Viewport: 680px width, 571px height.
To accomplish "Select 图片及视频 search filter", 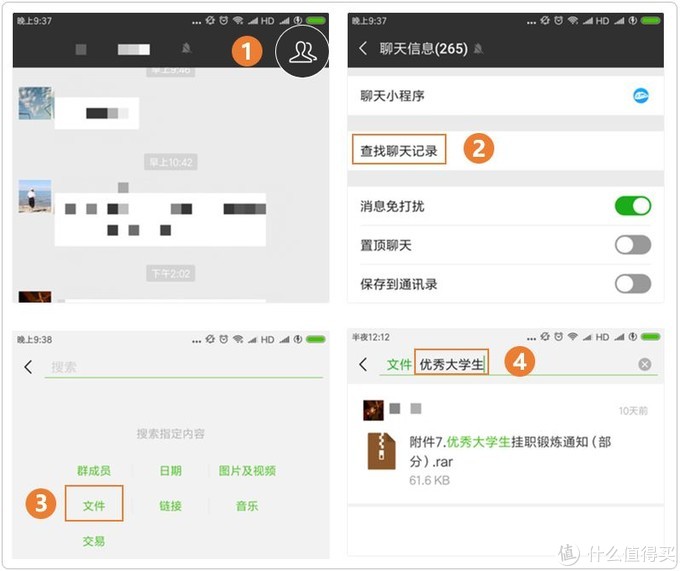I will point(247,470).
